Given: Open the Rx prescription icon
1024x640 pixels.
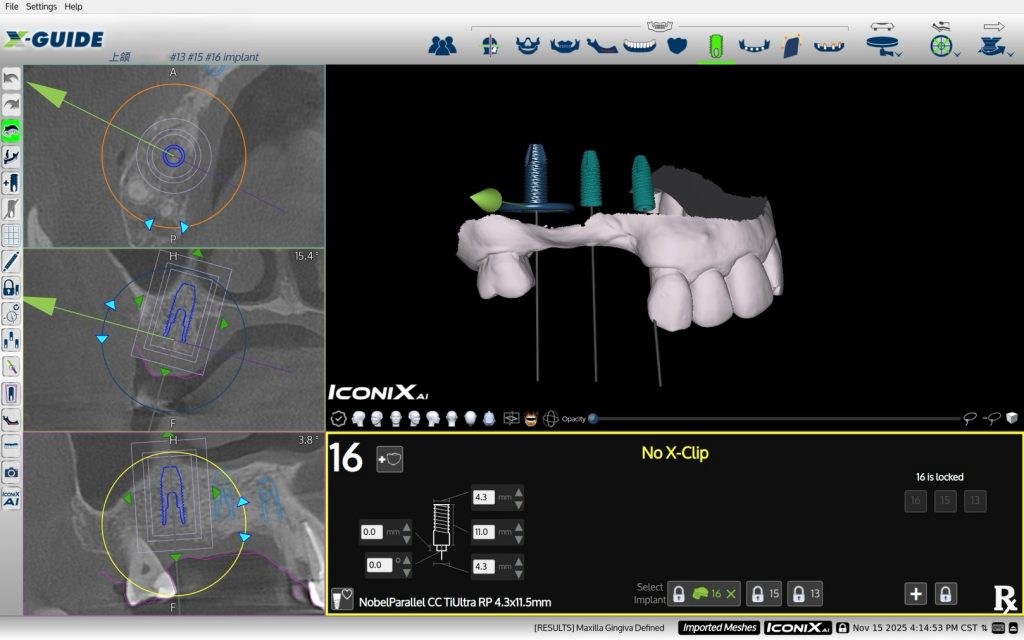Looking at the screenshot, I should tap(1004, 598).
